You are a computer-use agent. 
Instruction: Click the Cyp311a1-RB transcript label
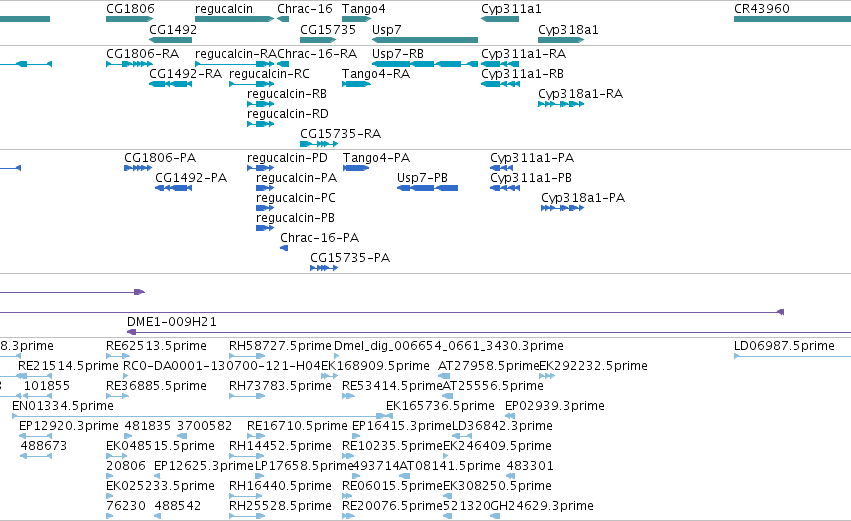pos(523,74)
